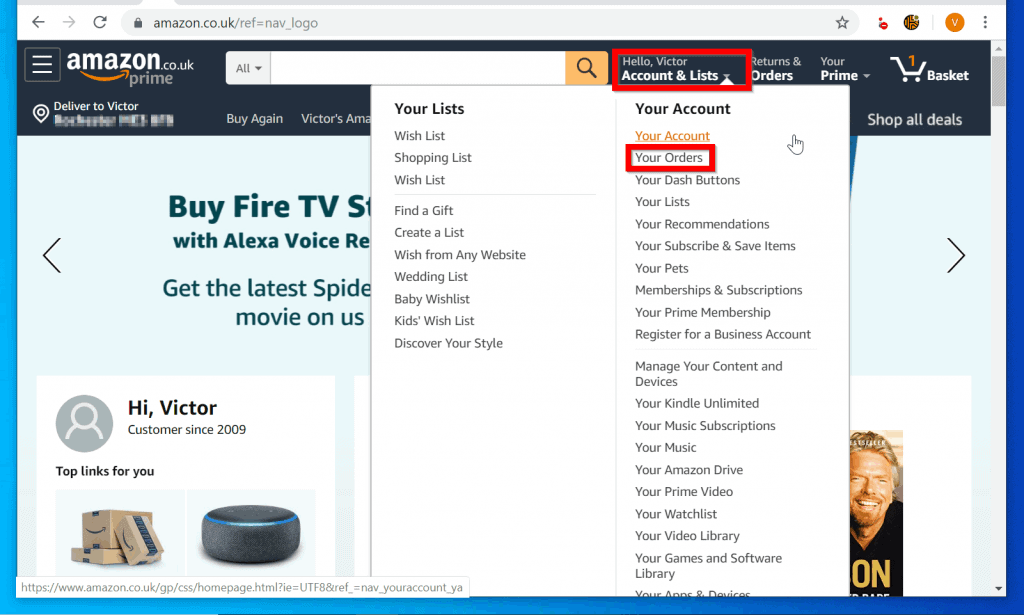Open Your Lists under Your Account
Screen dimensions: 1024x615
pyautogui.click(x=662, y=202)
